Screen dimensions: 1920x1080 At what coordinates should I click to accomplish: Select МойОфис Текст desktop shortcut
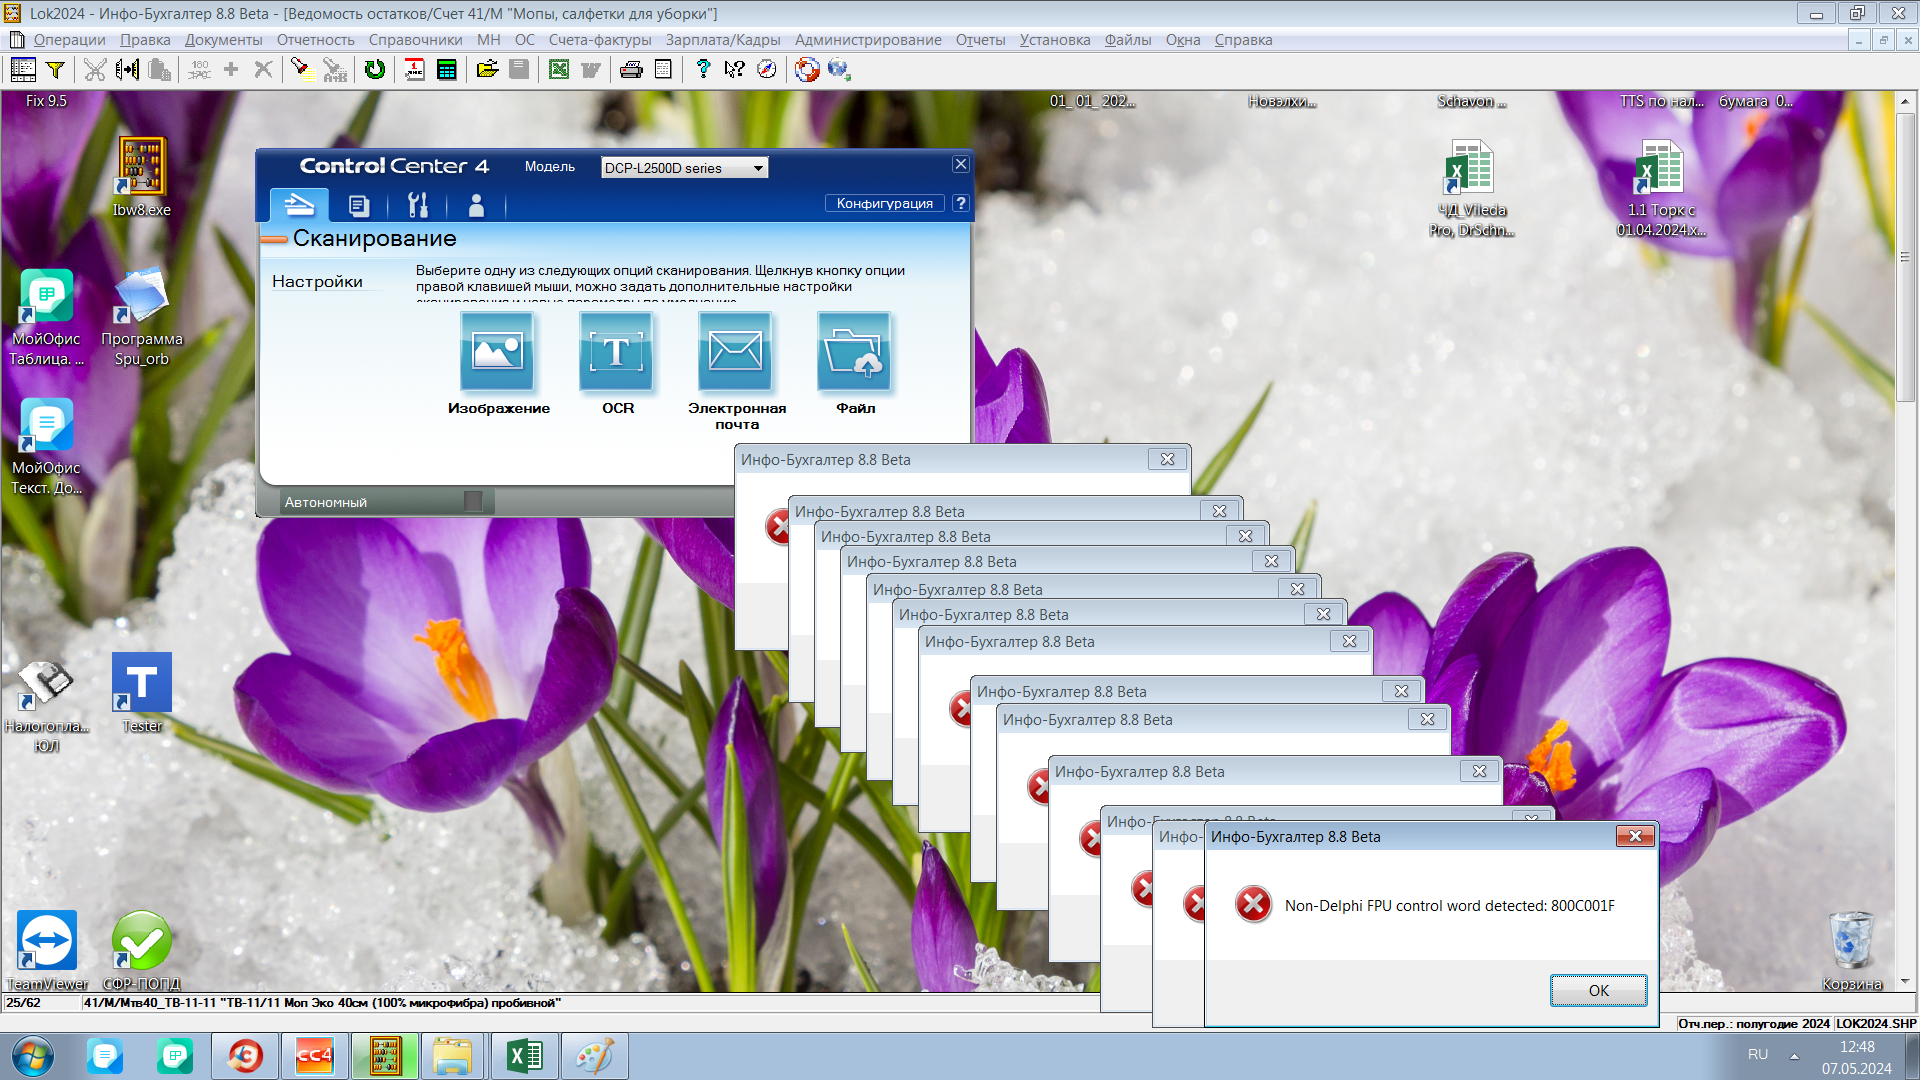46,446
